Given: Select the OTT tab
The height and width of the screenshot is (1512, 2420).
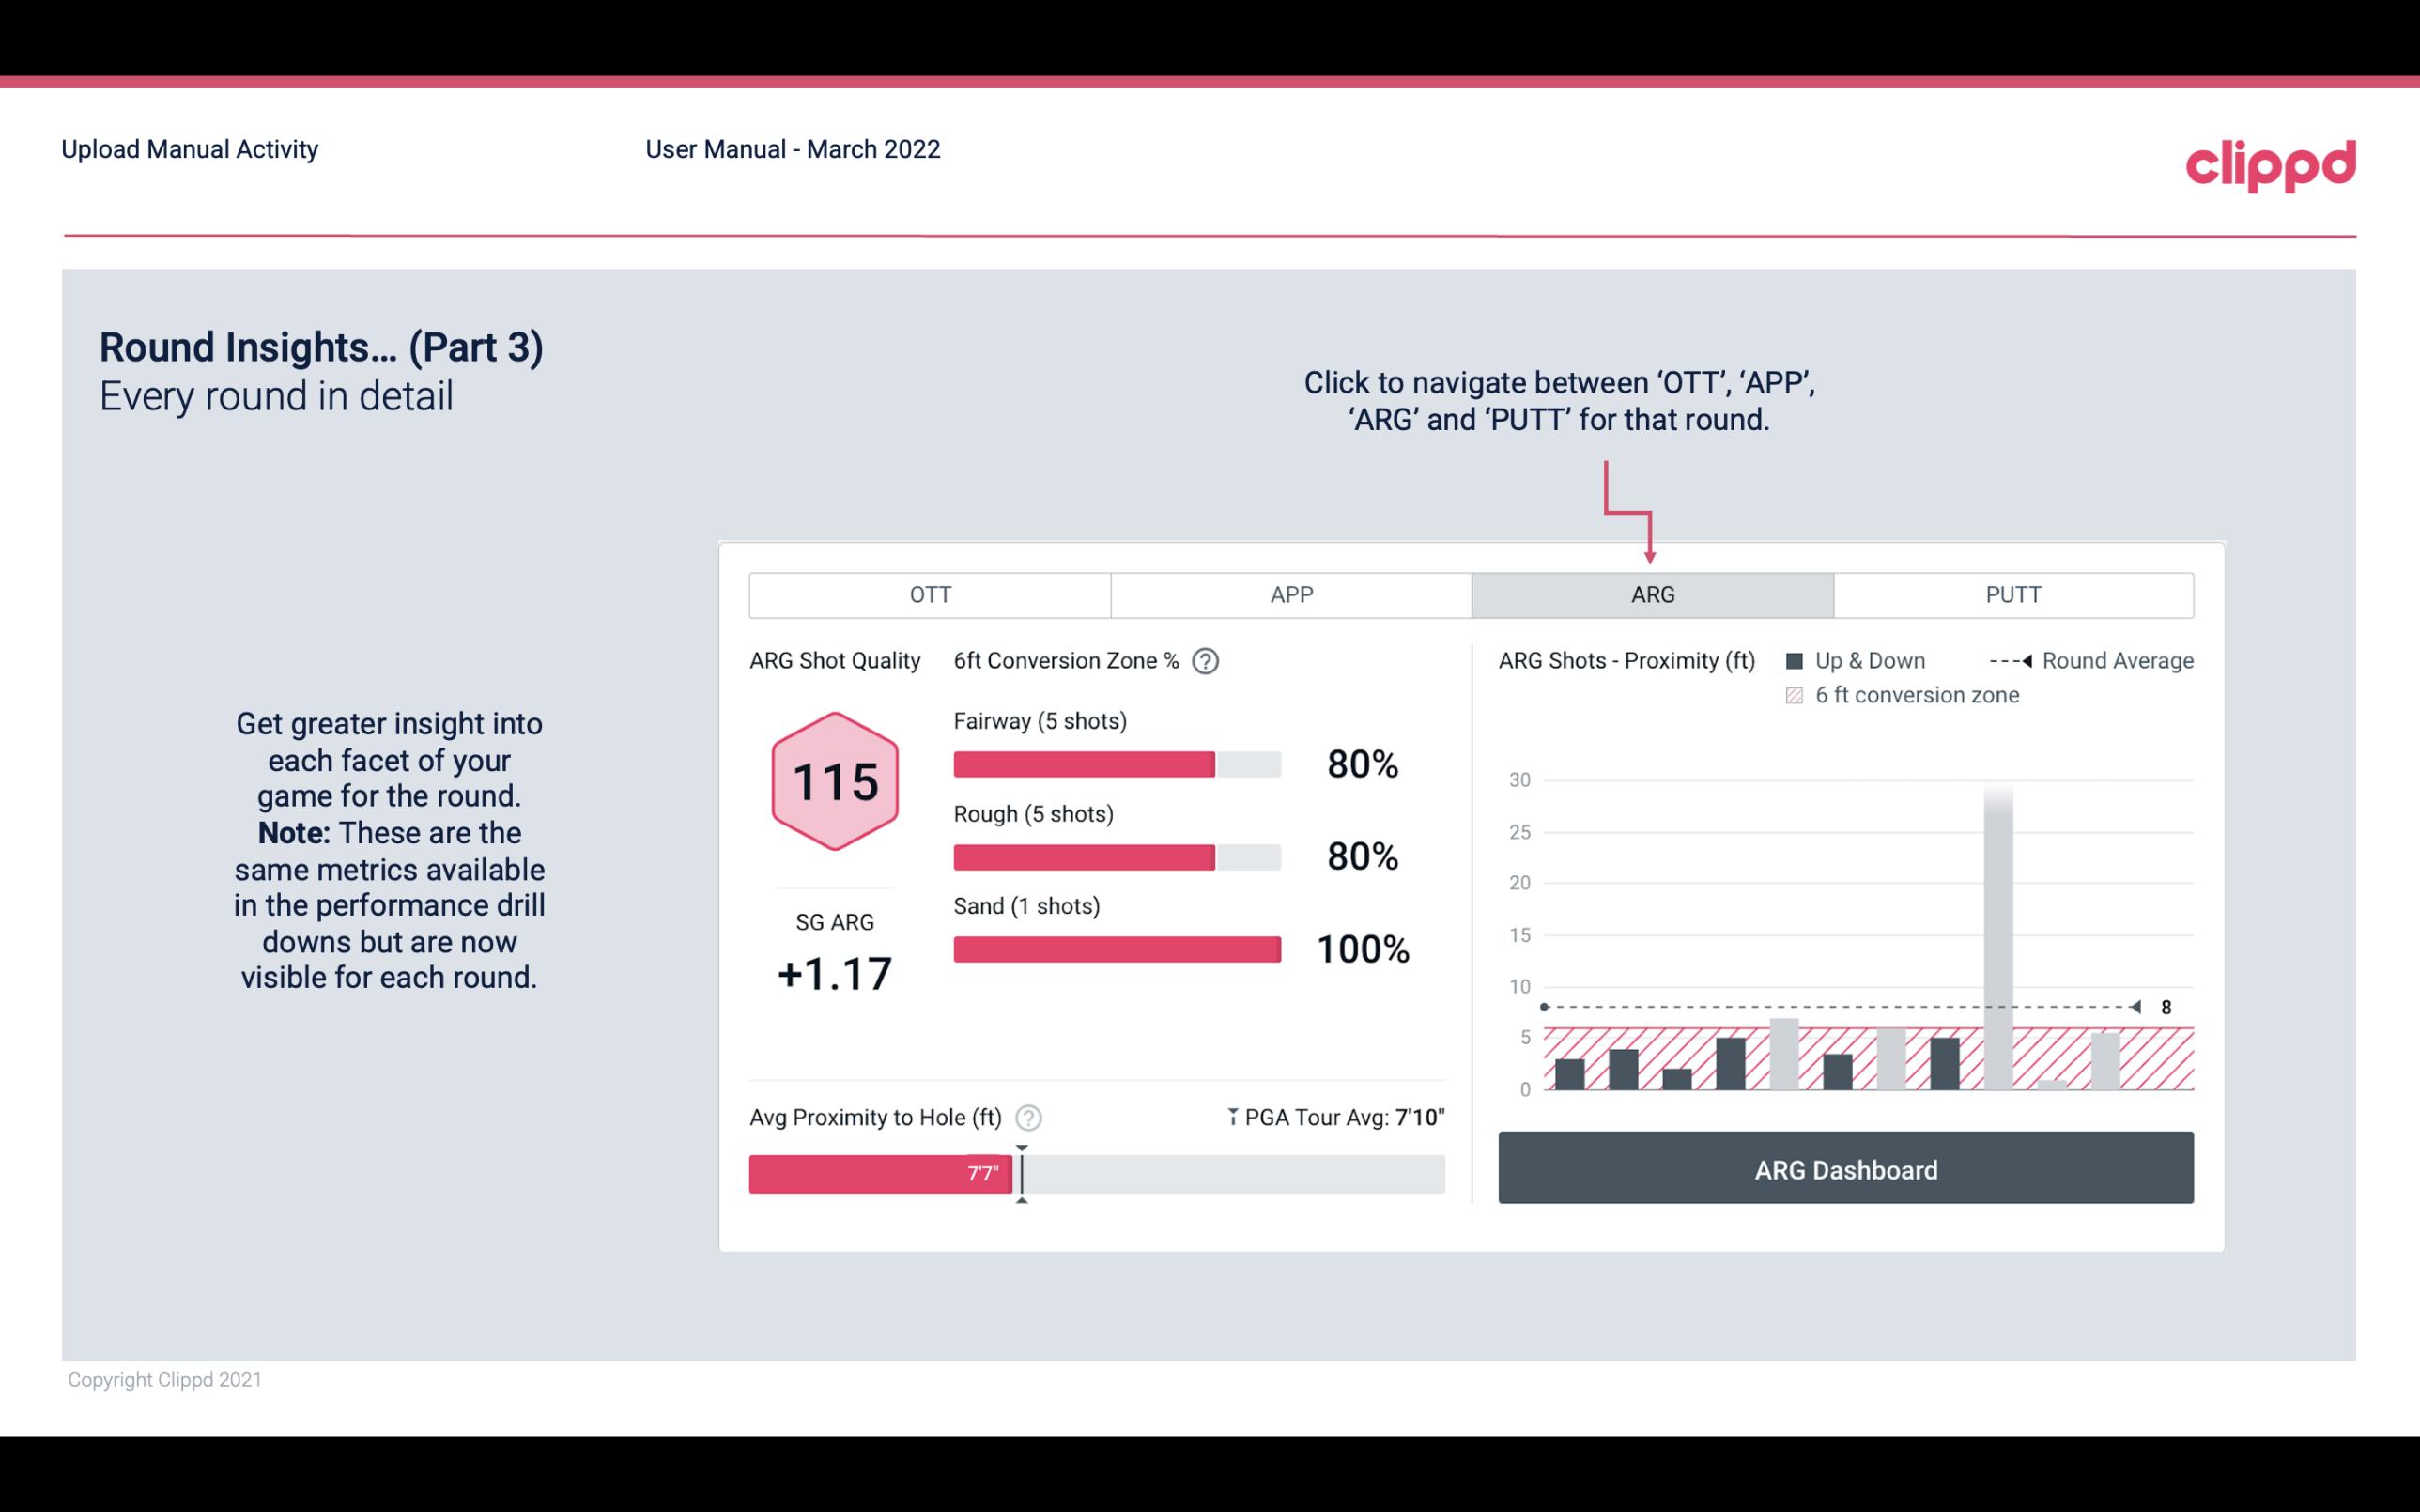Looking at the screenshot, I should coord(932,594).
